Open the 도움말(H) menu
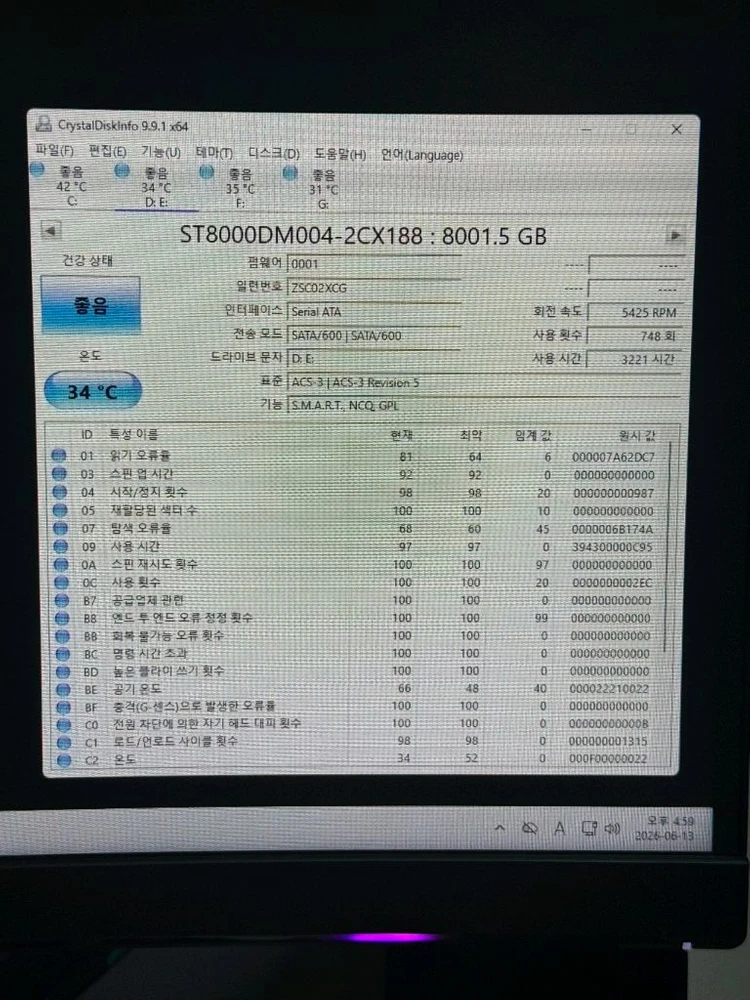 340,154
